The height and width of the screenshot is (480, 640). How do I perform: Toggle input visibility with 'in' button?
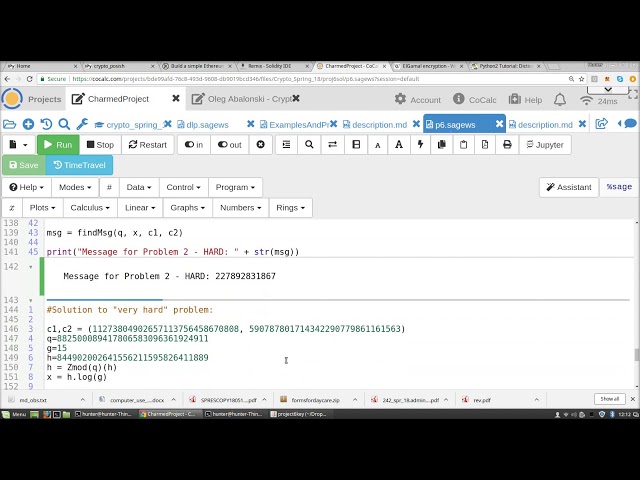[193, 144]
